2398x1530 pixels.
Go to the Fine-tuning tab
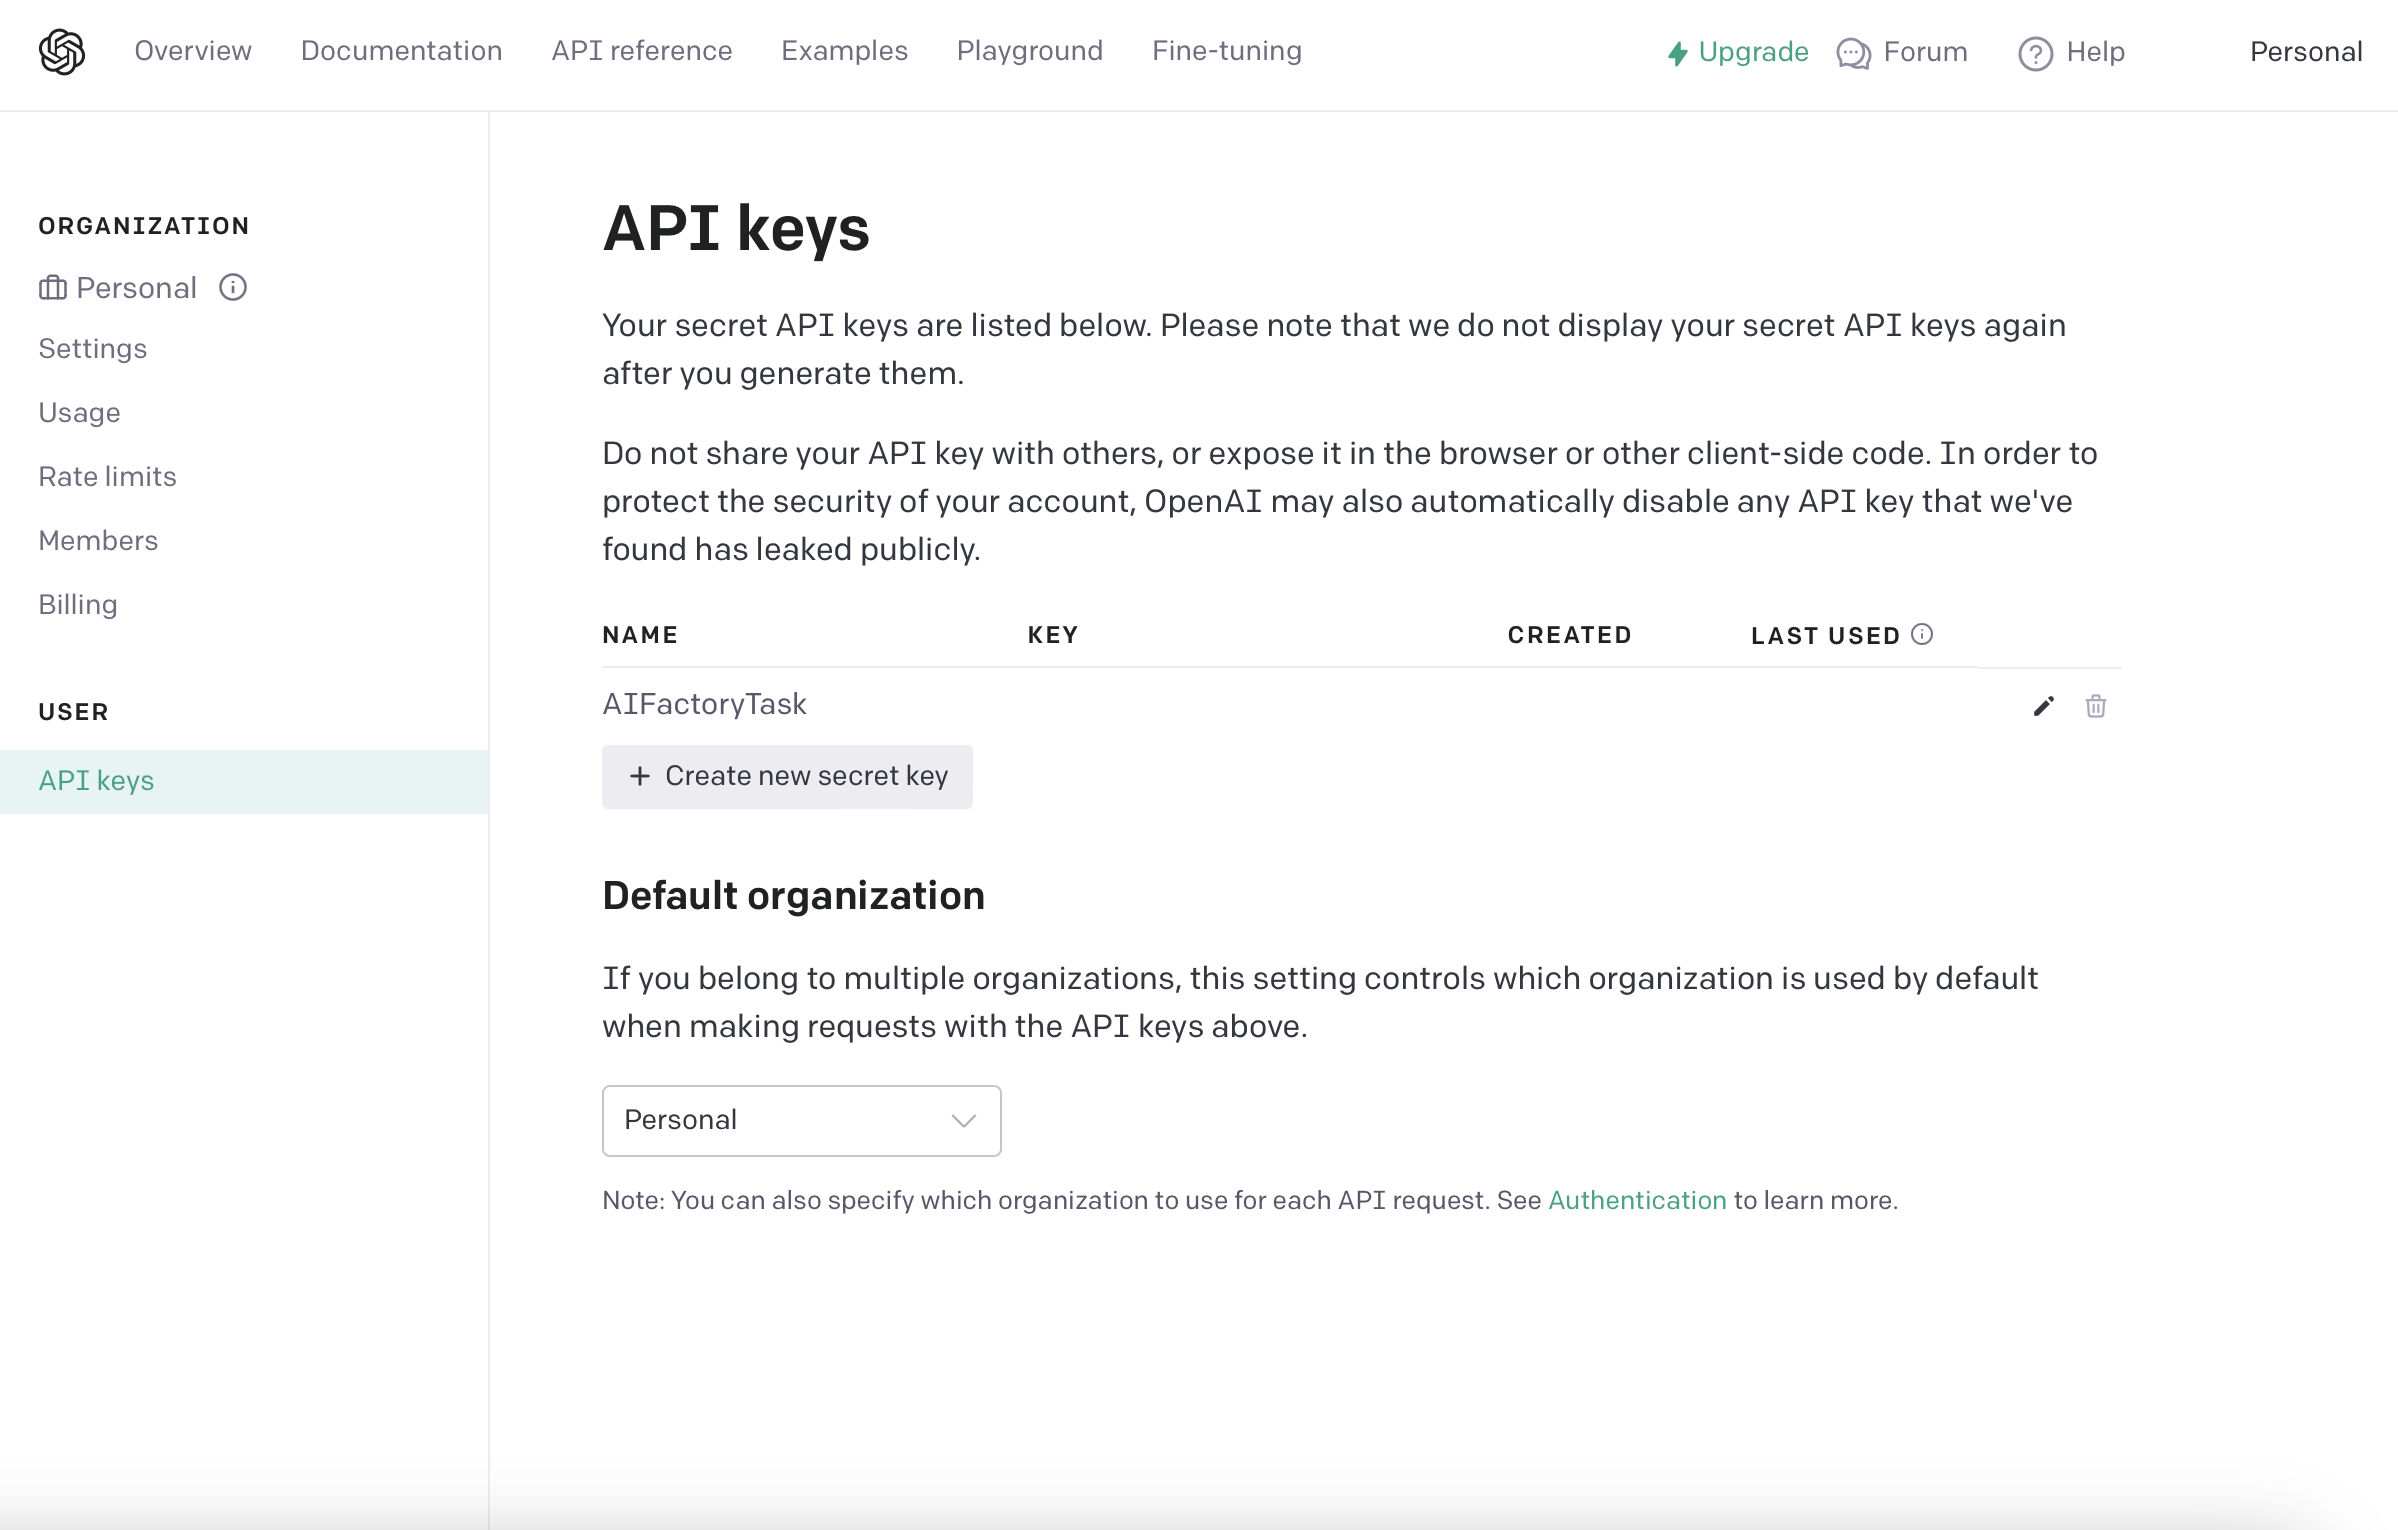pyautogui.click(x=1227, y=51)
